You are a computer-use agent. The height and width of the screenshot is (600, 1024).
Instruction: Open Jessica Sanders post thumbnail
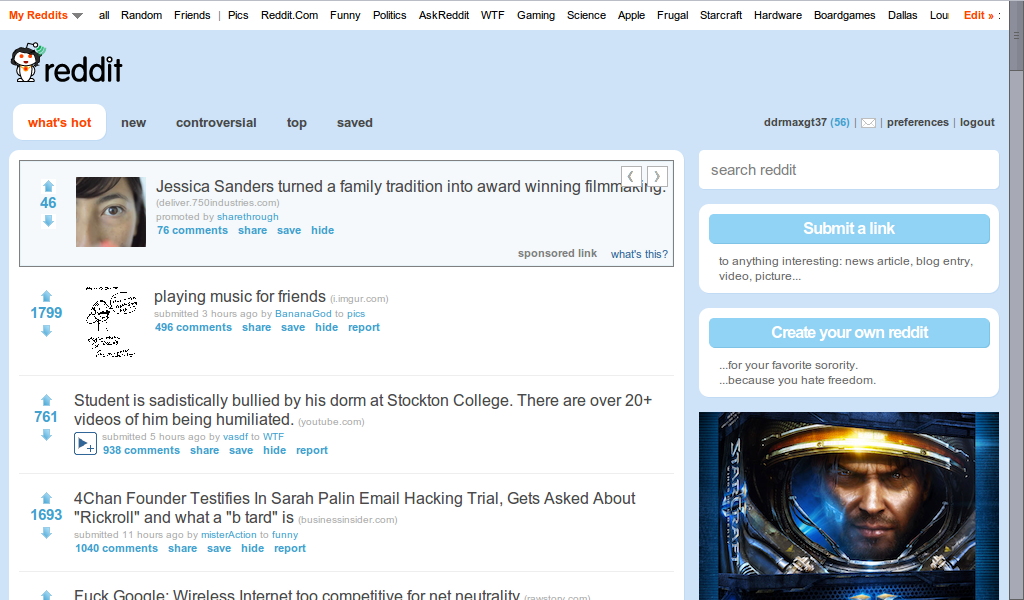pyautogui.click(x=110, y=212)
